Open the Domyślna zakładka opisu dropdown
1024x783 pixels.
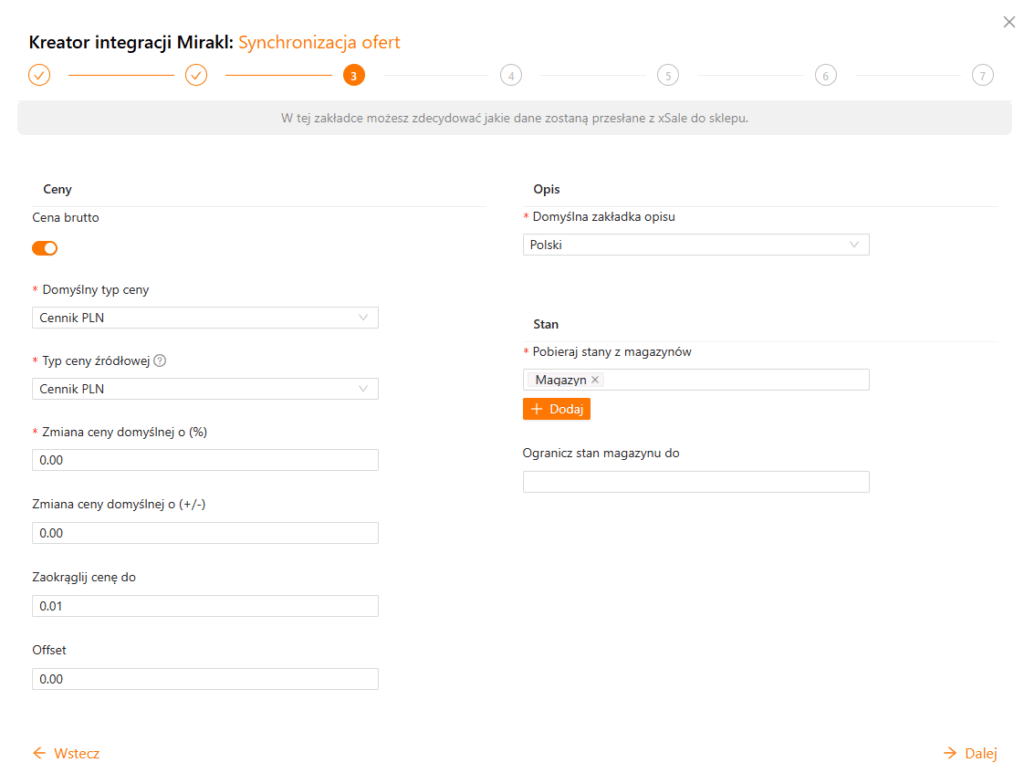(x=696, y=245)
